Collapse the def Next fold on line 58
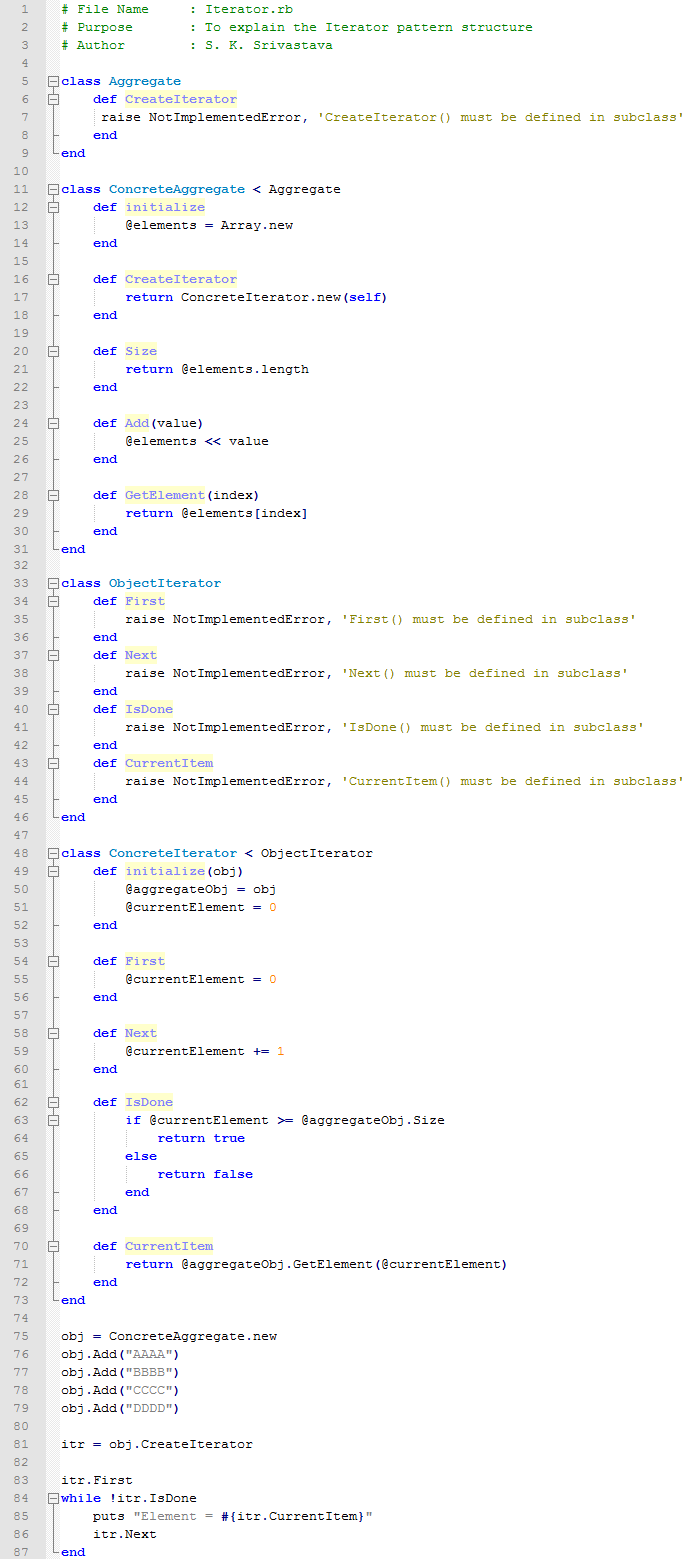This screenshot has width=688, height=1559. [x=52, y=1034]
